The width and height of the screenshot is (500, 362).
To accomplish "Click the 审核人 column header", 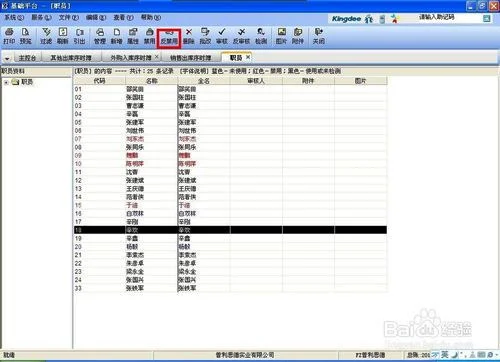I will click(x=256, y=81).
